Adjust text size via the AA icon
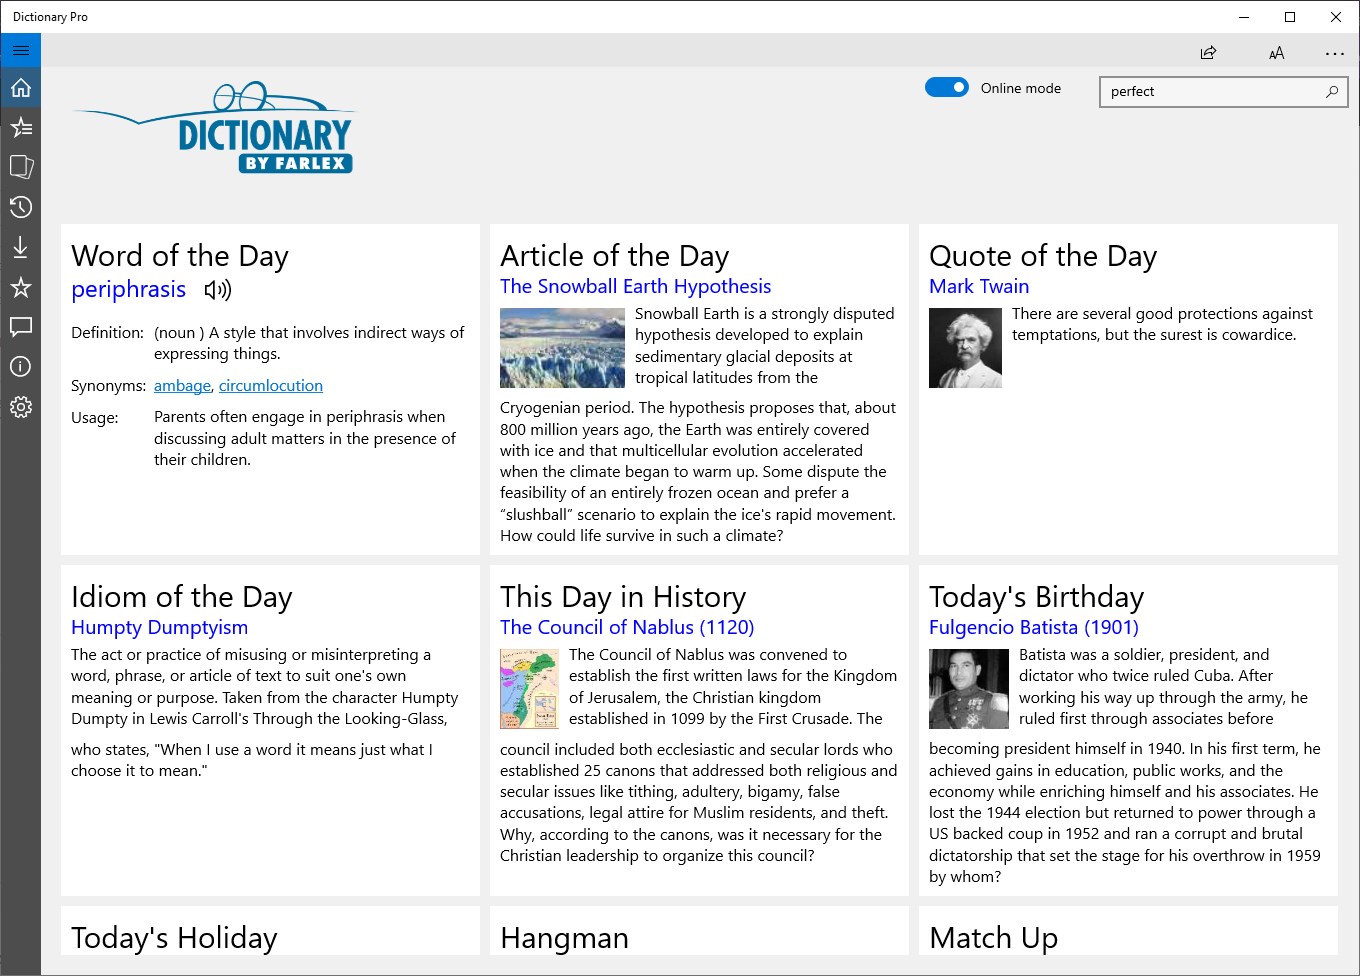The image size is (1360, 976). tap(1276, 52)
